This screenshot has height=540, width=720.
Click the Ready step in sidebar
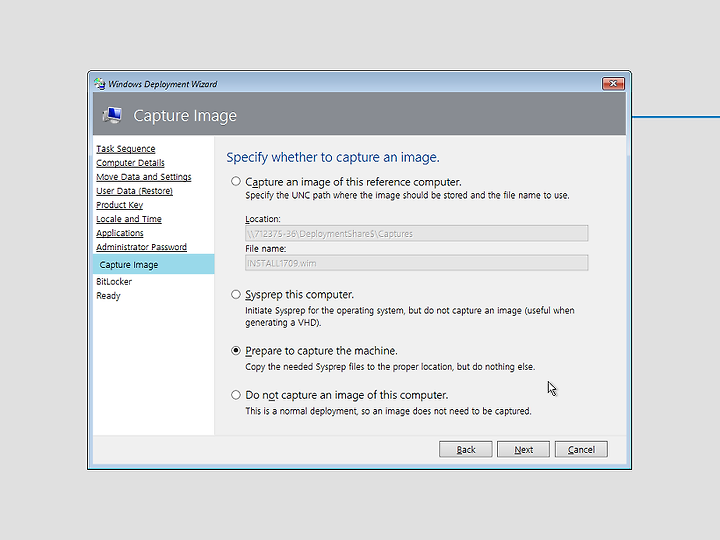point(108,296)
